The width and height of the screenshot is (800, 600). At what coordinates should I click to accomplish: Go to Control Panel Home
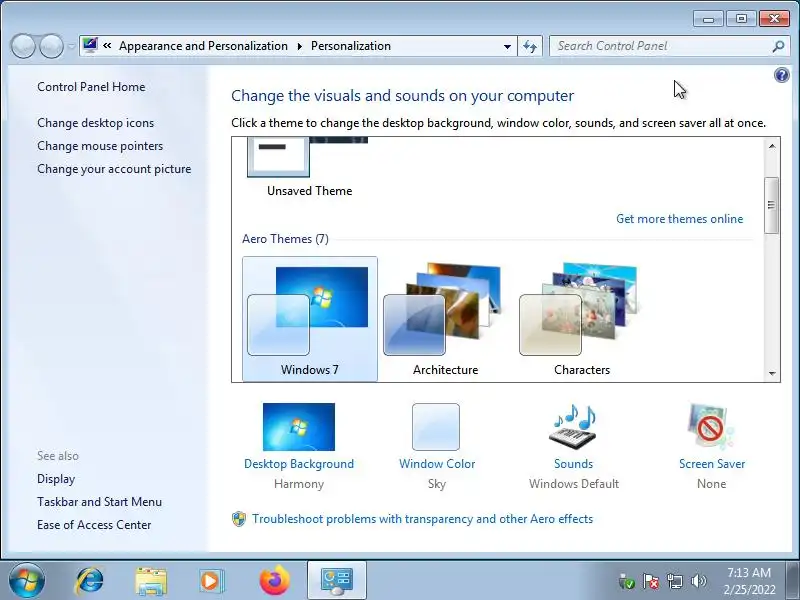click(x=91, y=87)
